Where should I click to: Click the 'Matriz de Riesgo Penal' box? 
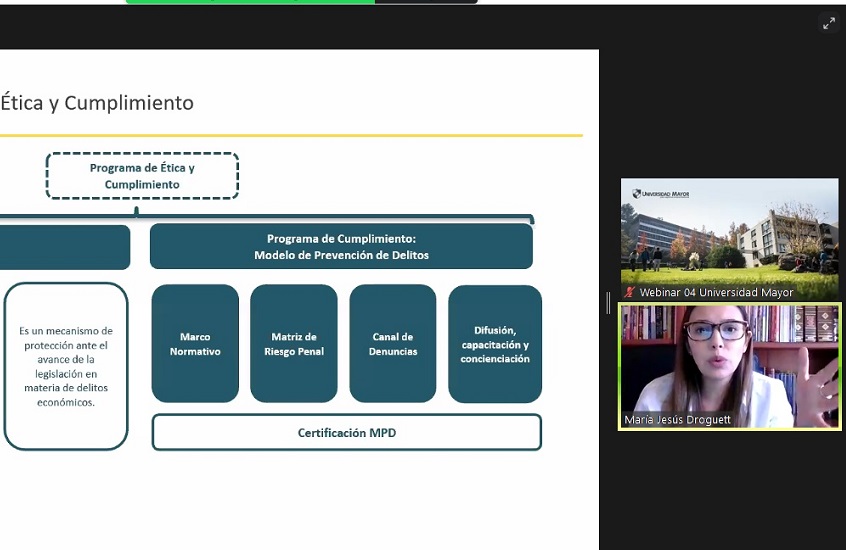pos(294,343)
